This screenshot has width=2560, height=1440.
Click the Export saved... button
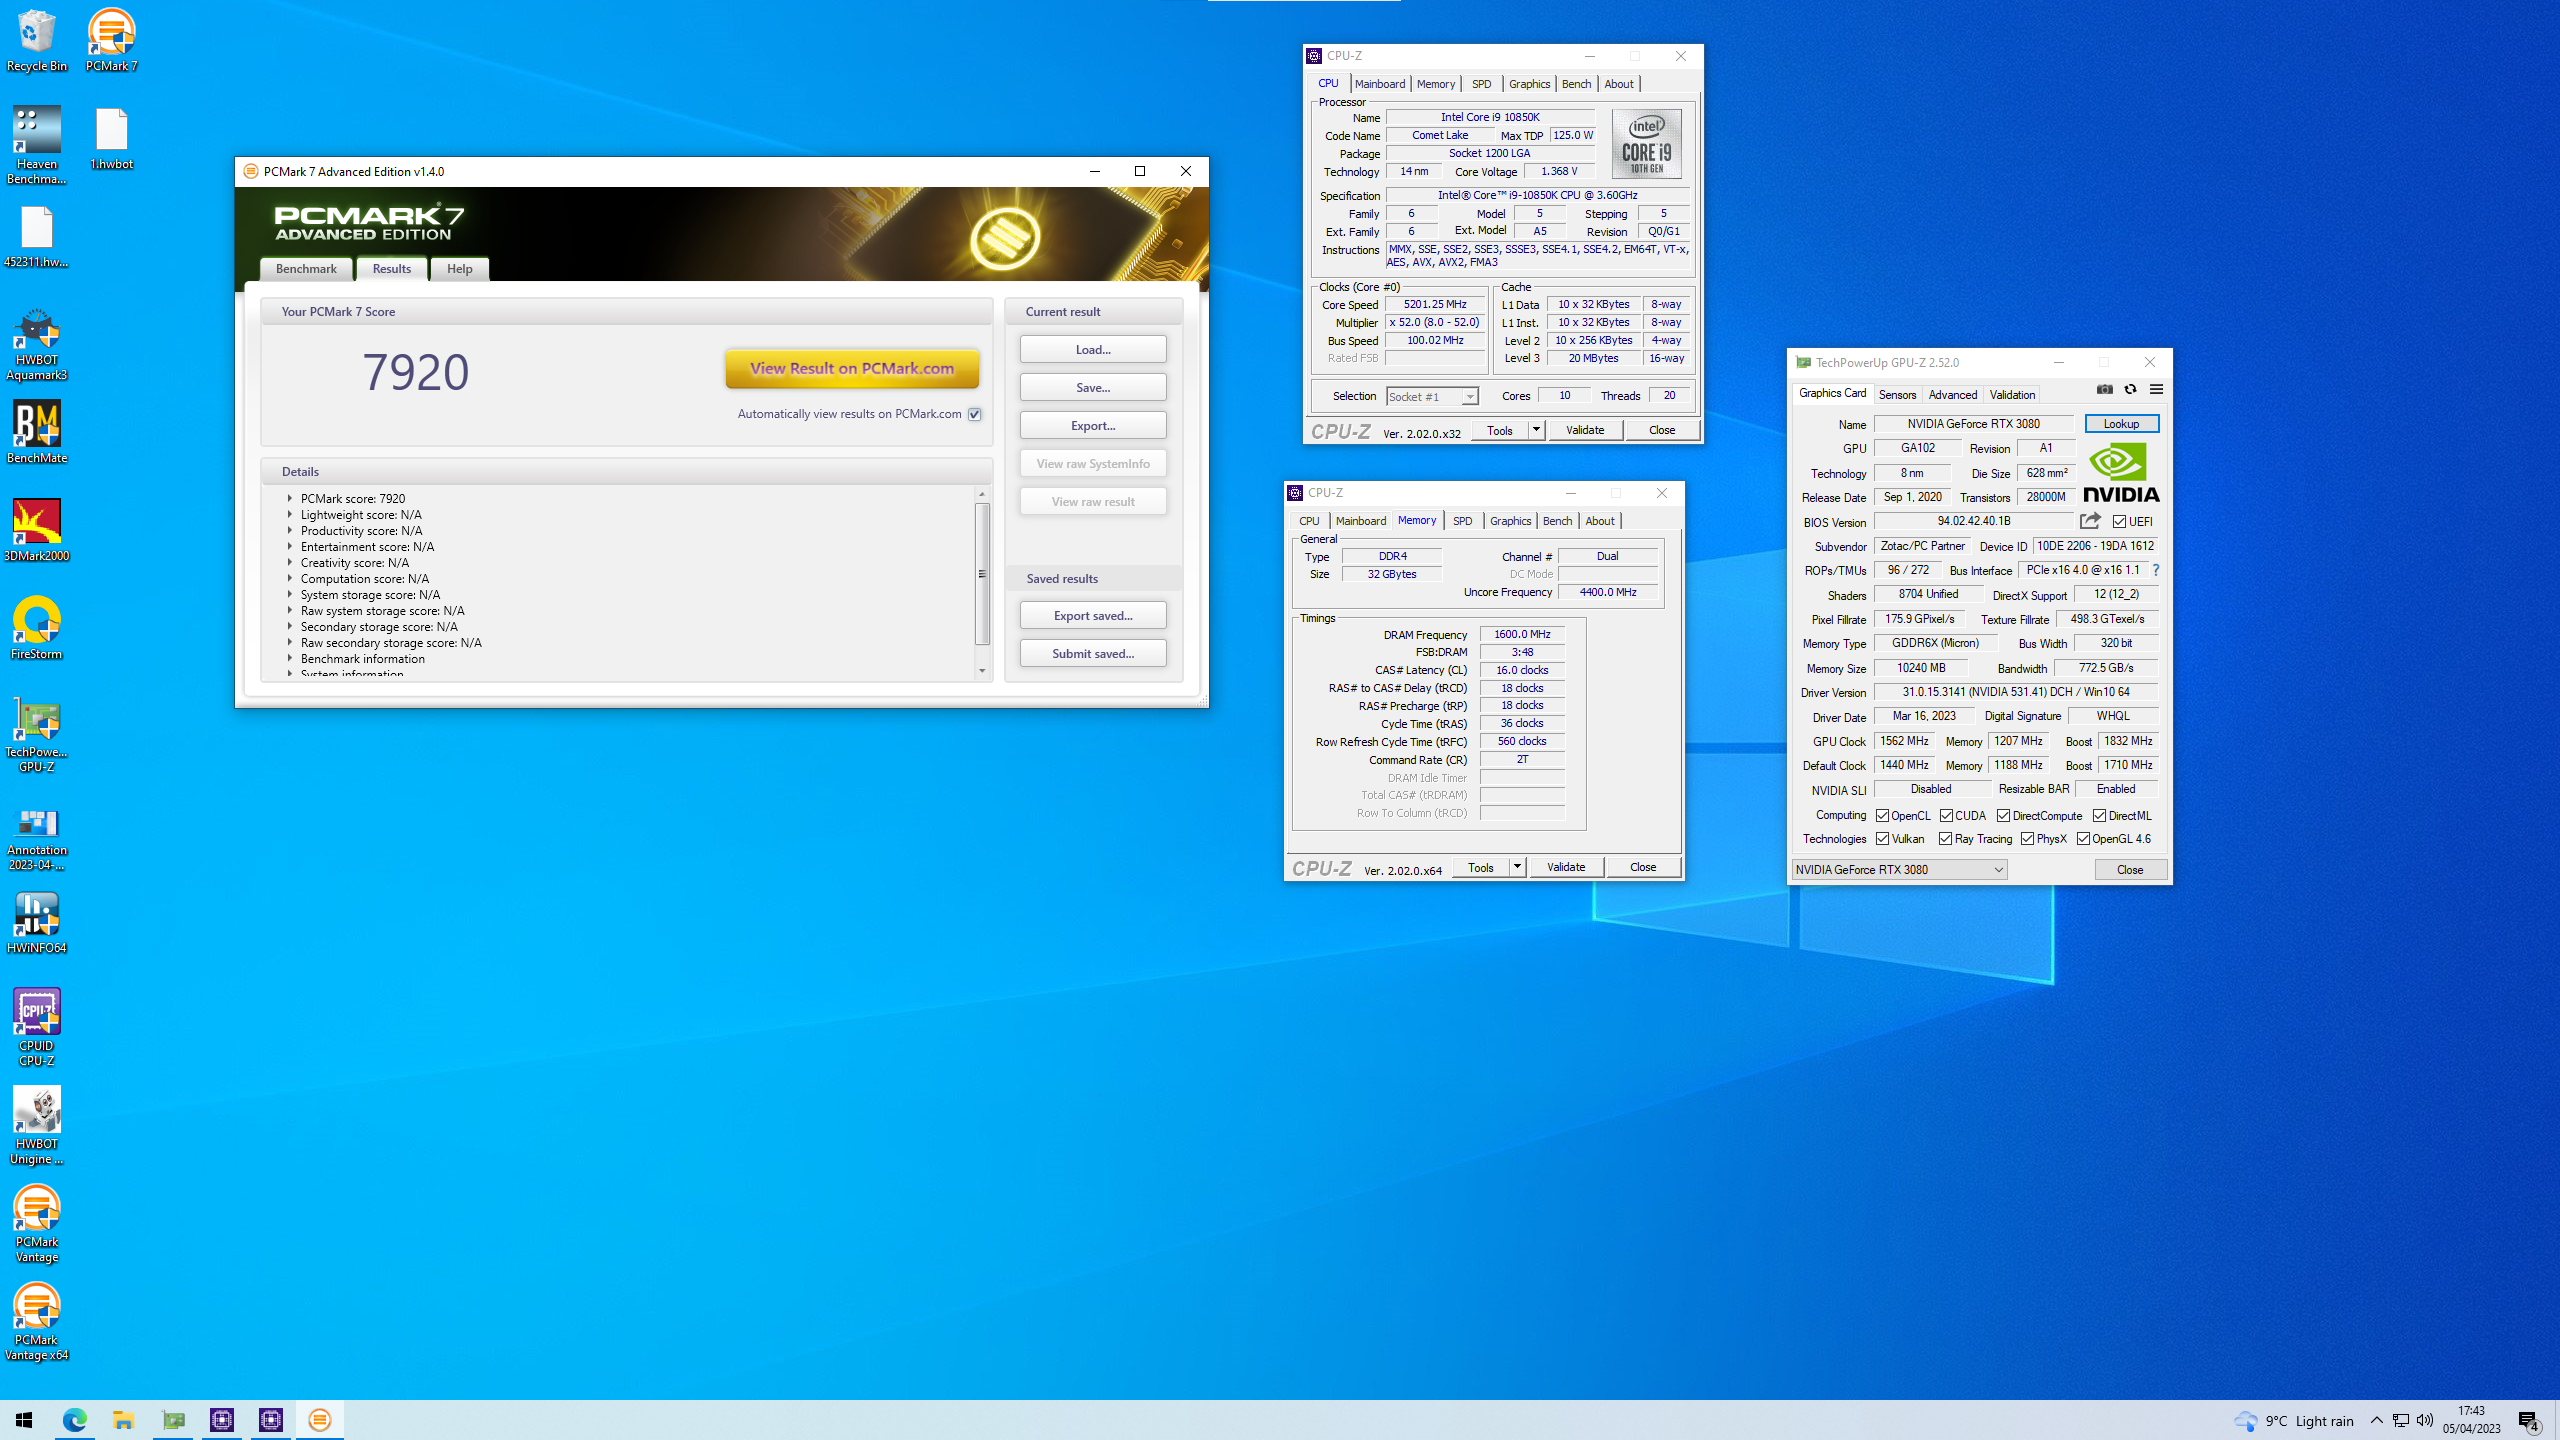pos(1093,616)
